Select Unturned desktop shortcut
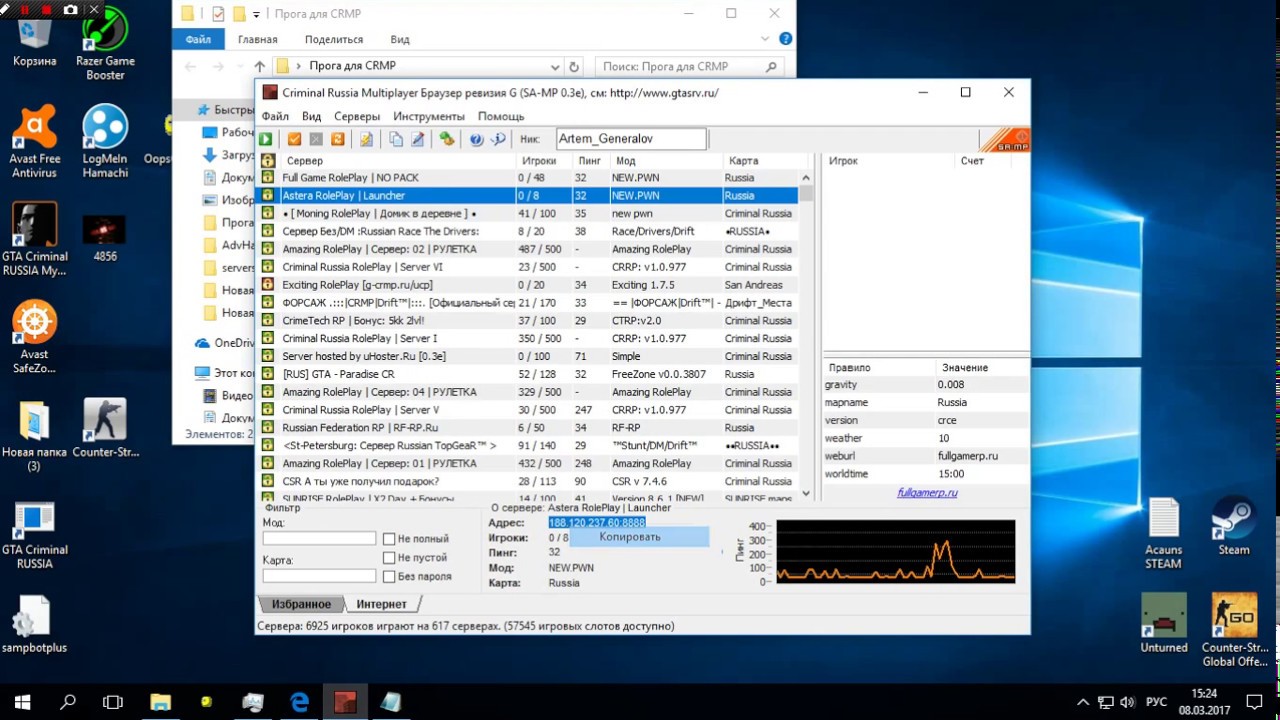 [x=1164, y=622]
